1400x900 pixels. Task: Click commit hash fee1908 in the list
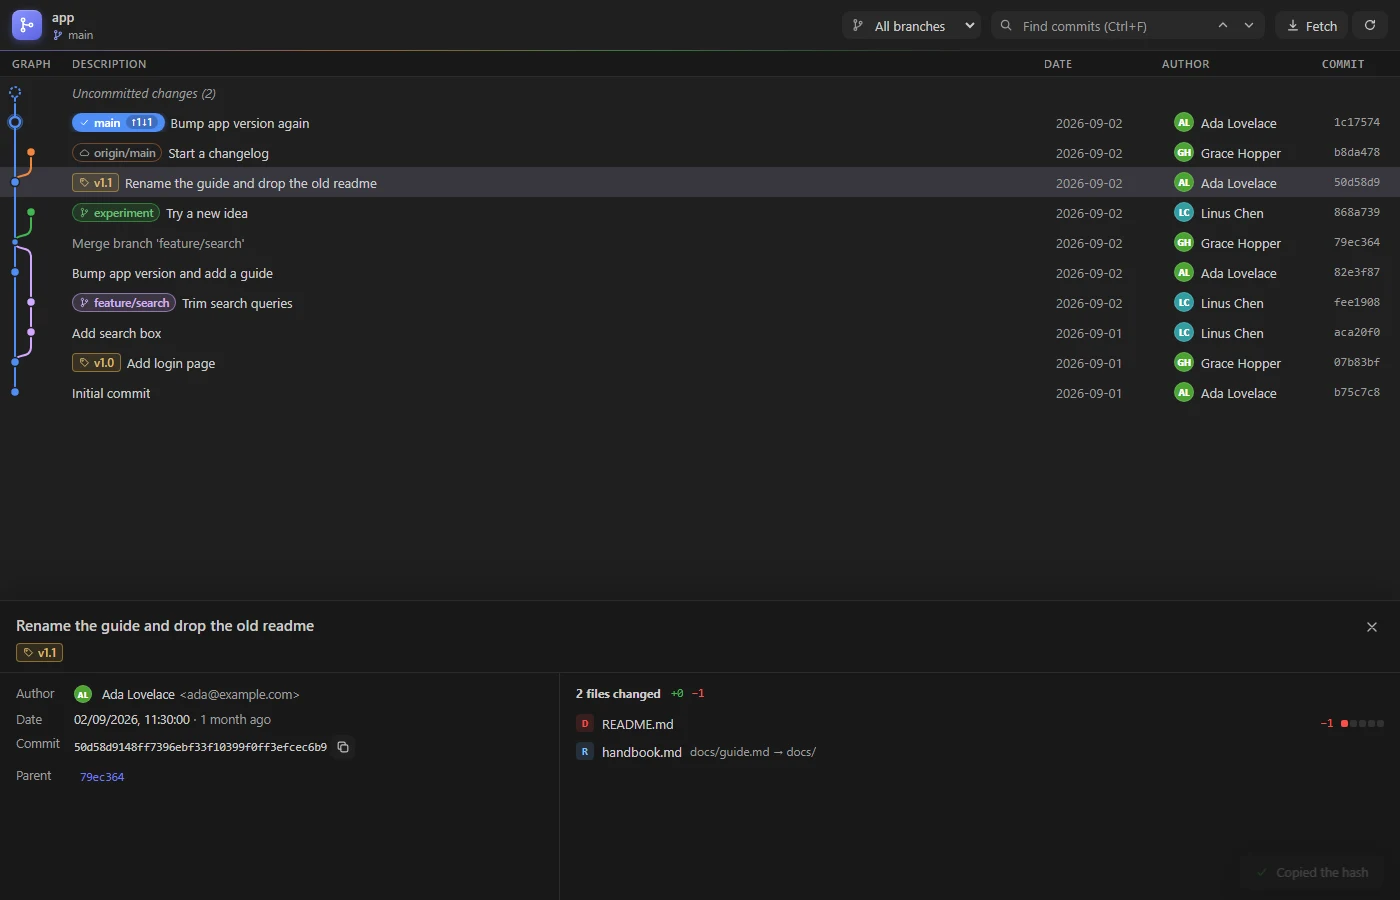(1357, 303)
